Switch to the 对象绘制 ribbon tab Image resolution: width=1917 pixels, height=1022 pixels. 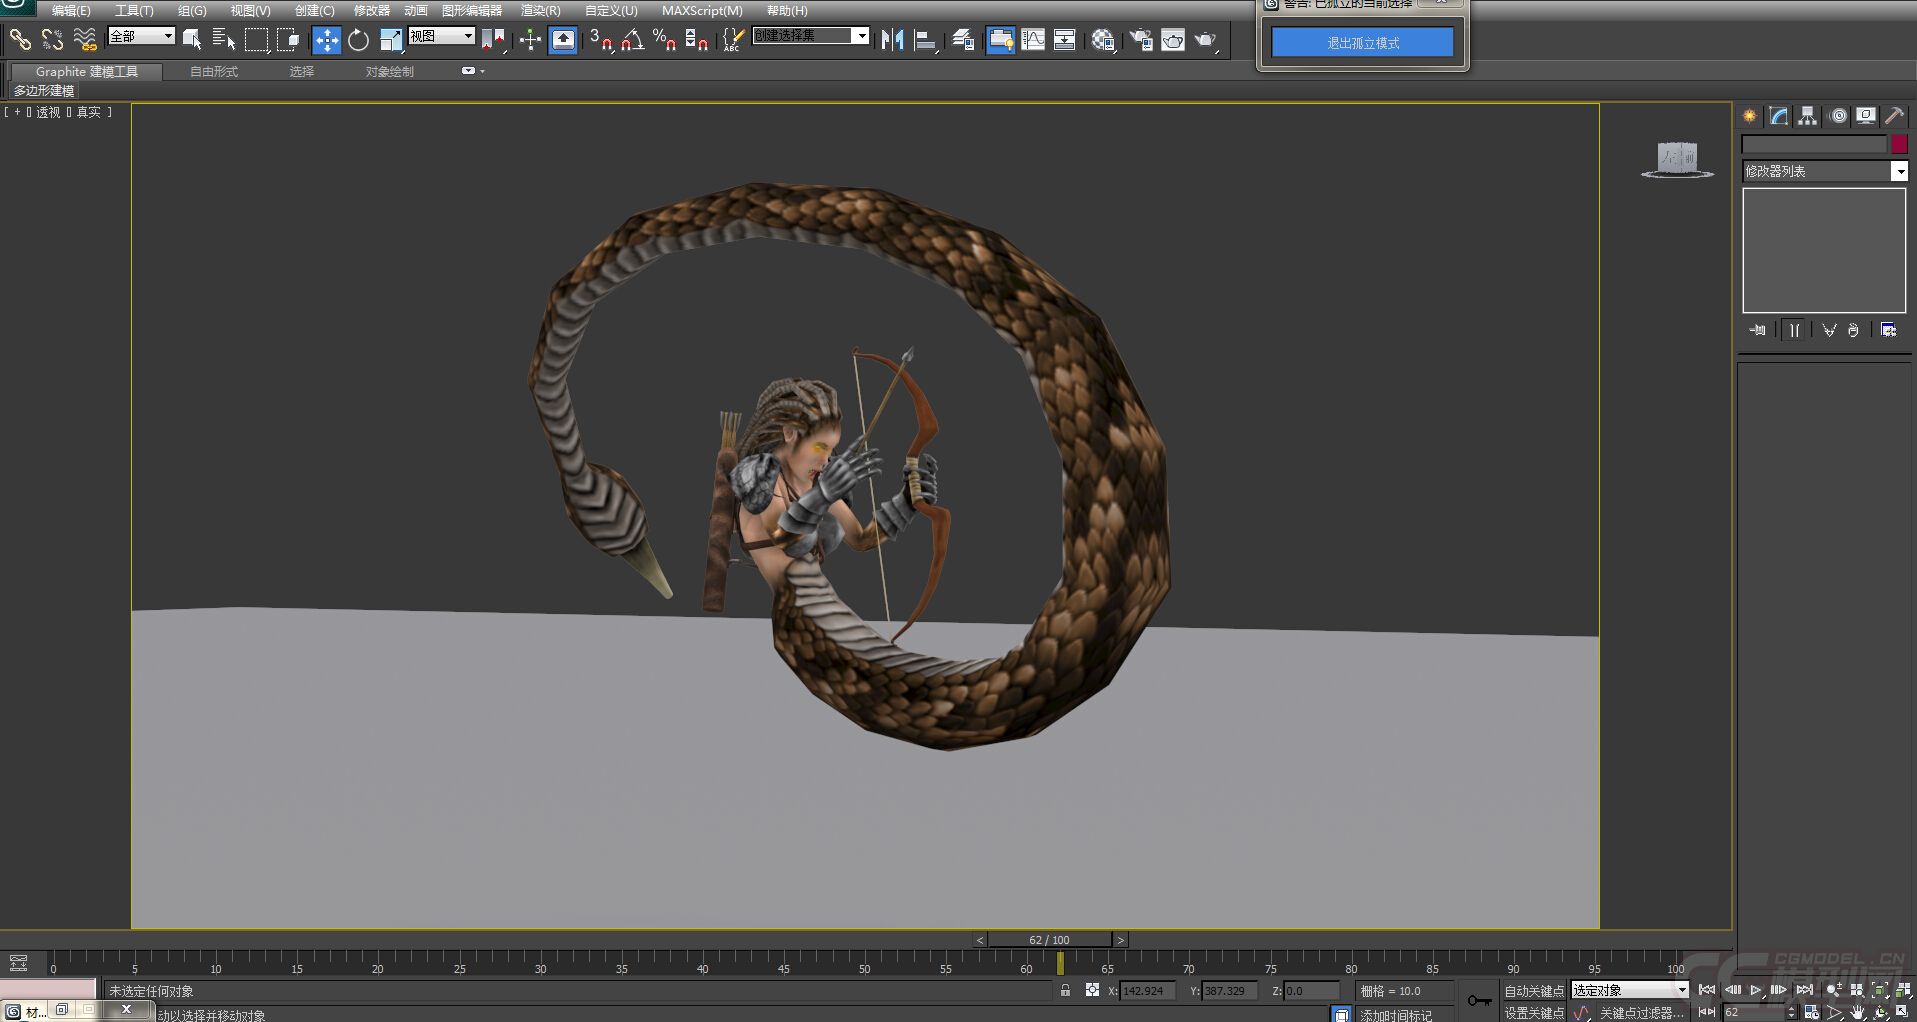(389, 71)
